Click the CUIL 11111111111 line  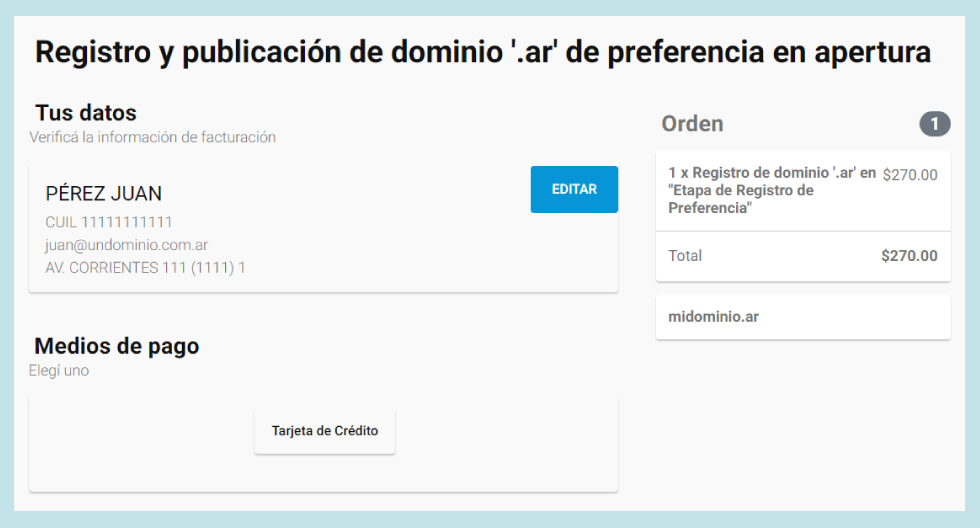point(109,222)
